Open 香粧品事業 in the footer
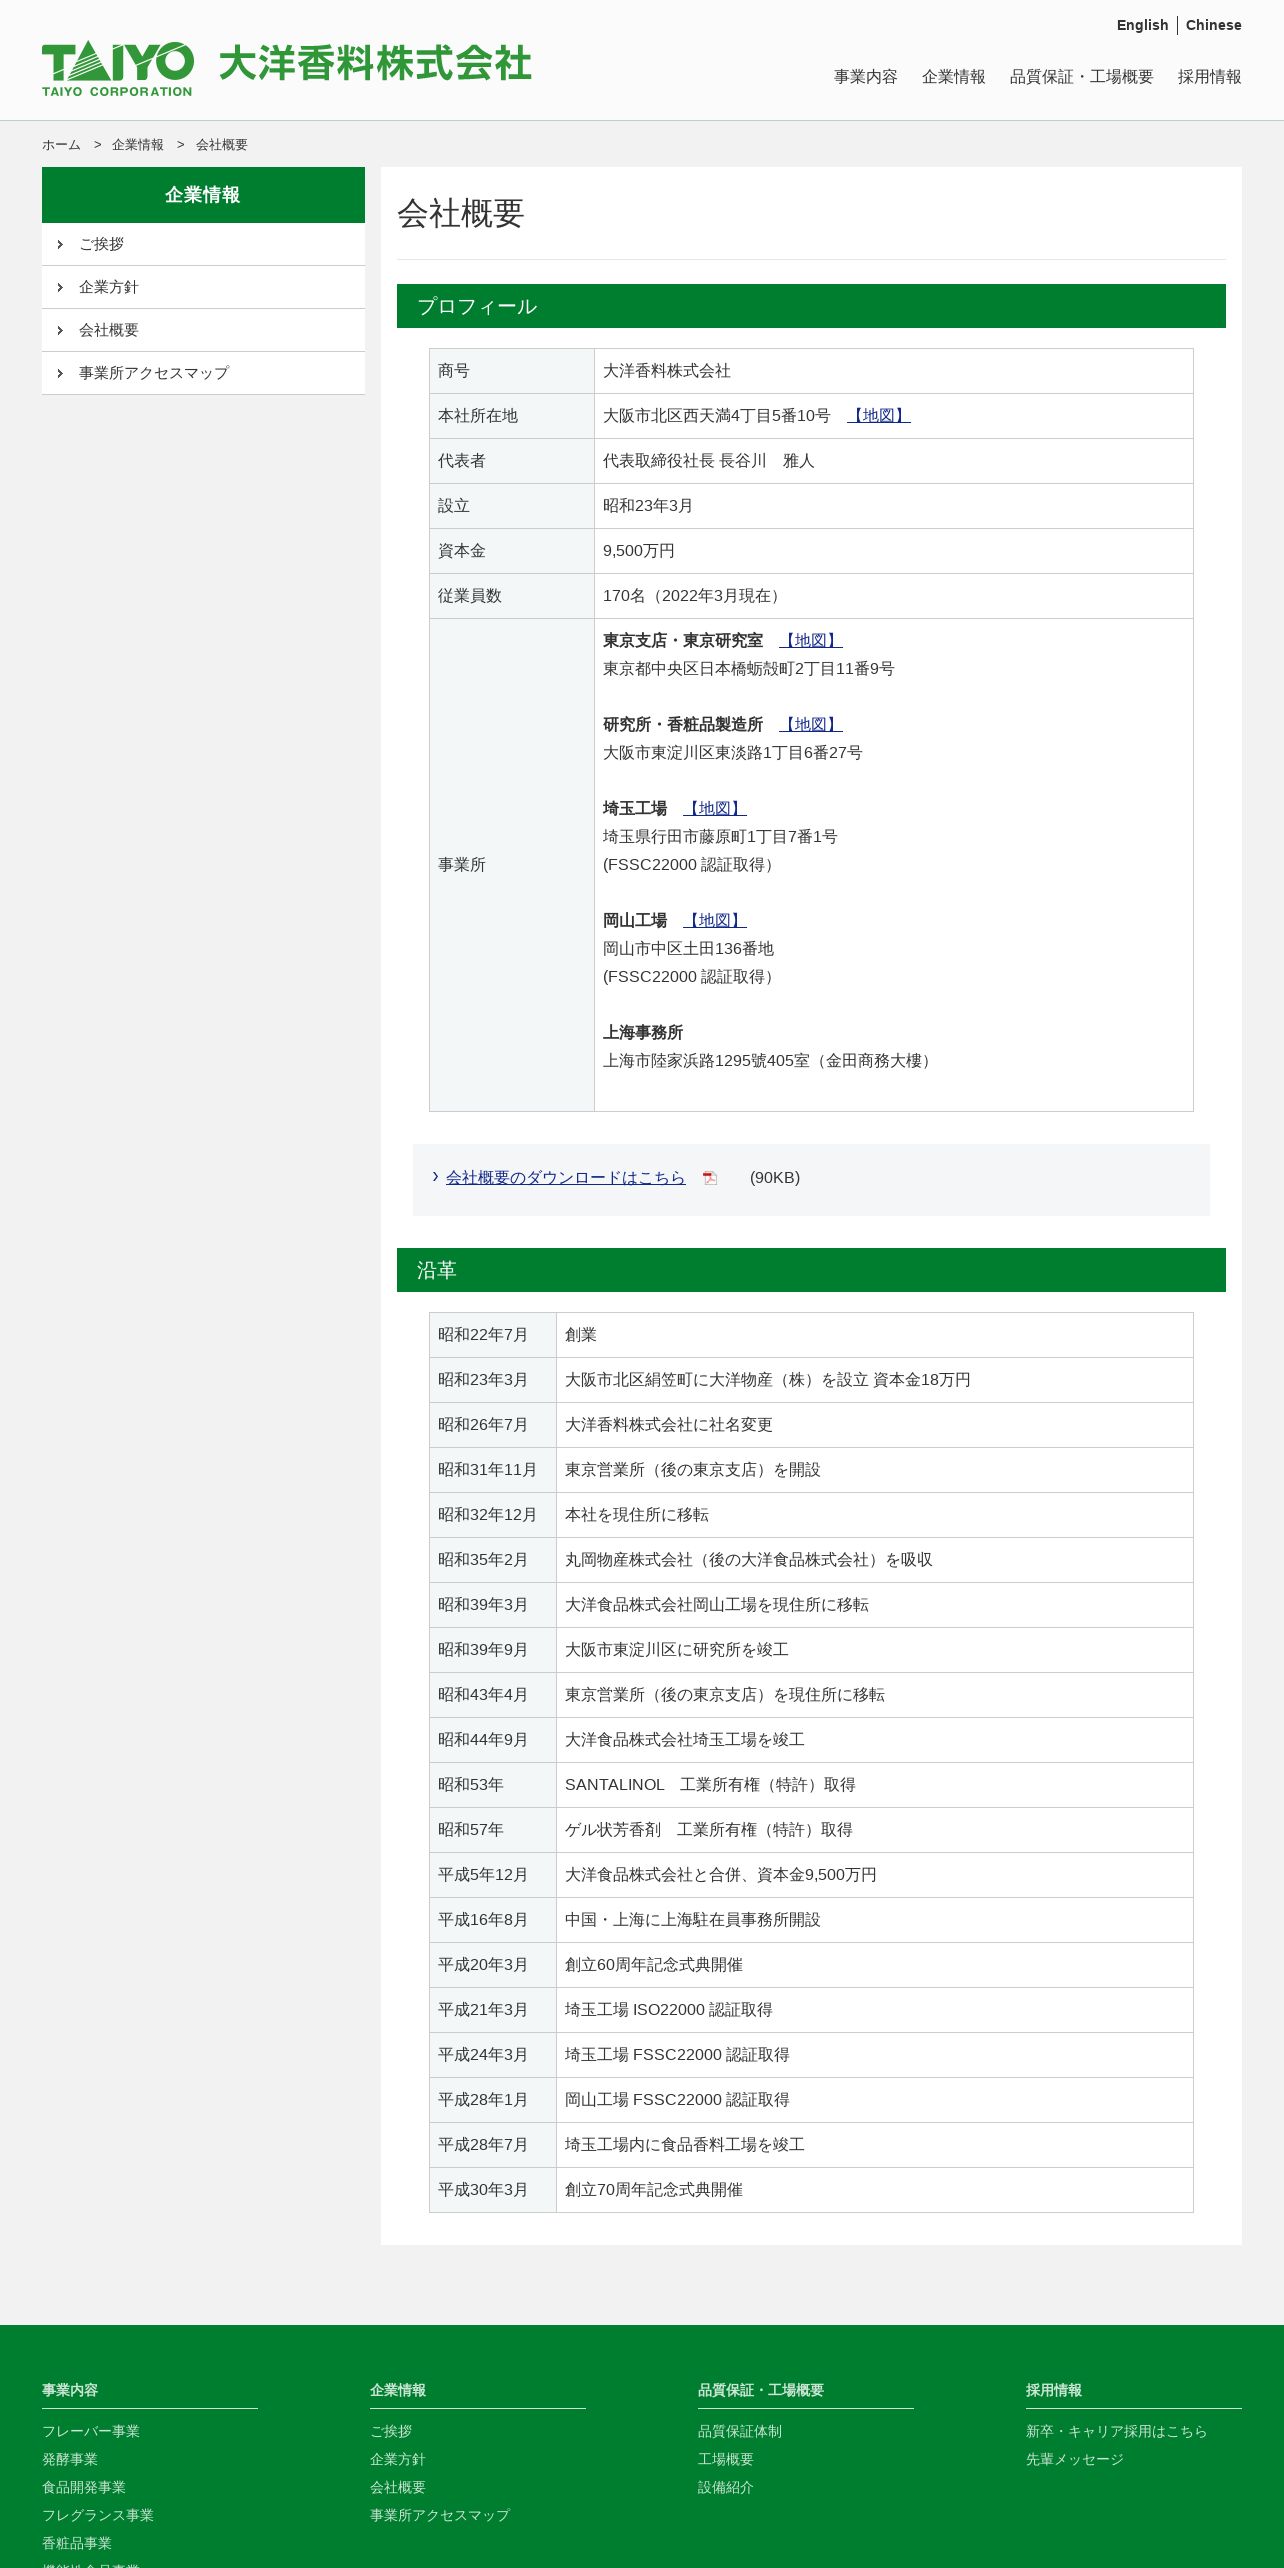The height and width of the screenshot is (2568, 1284). coord(77,2543)
